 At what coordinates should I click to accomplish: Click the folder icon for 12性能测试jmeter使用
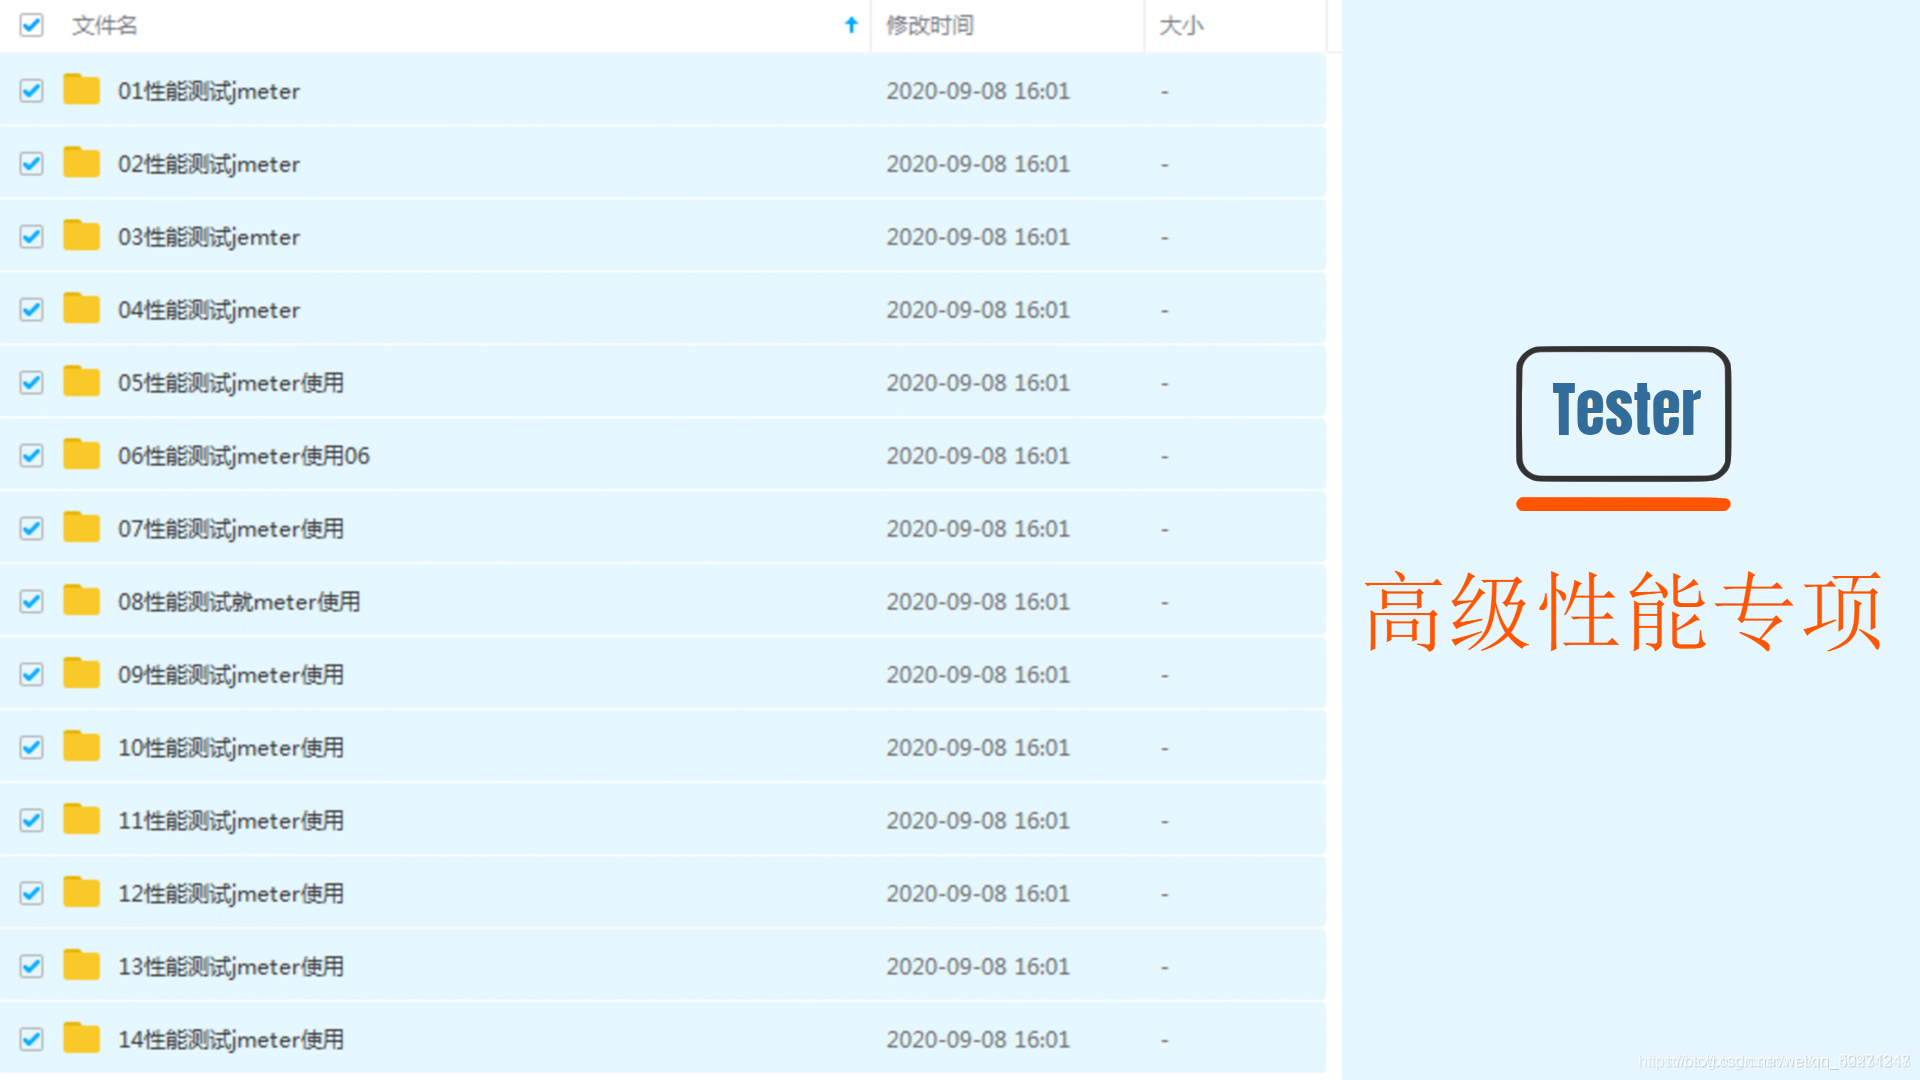click(81, 893)
